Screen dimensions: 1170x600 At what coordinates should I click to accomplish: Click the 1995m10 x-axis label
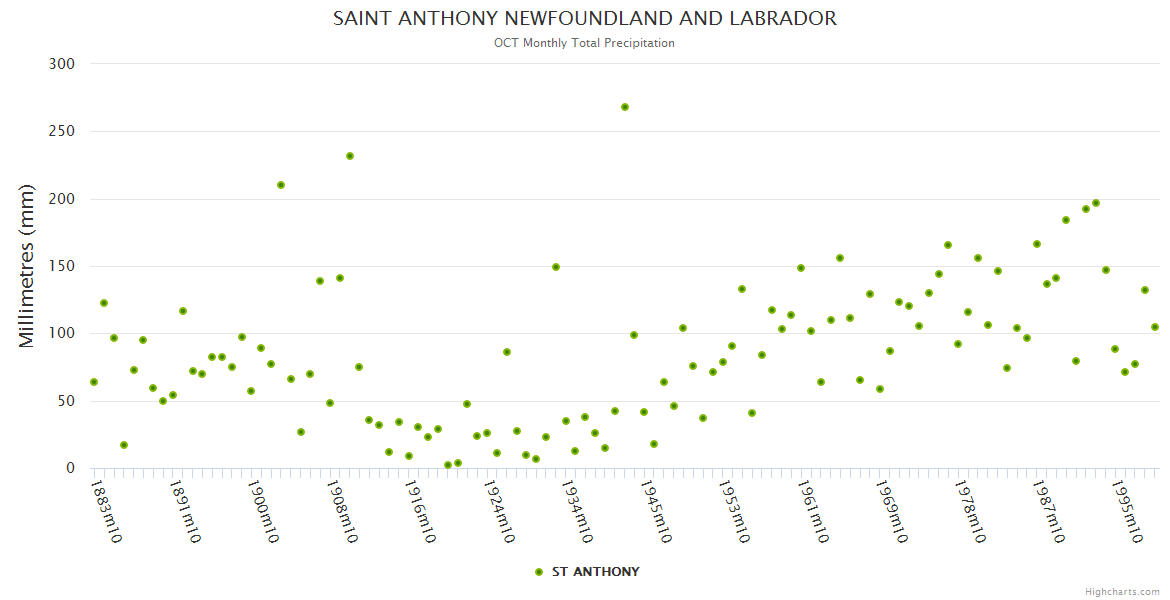coord(1125,512)
